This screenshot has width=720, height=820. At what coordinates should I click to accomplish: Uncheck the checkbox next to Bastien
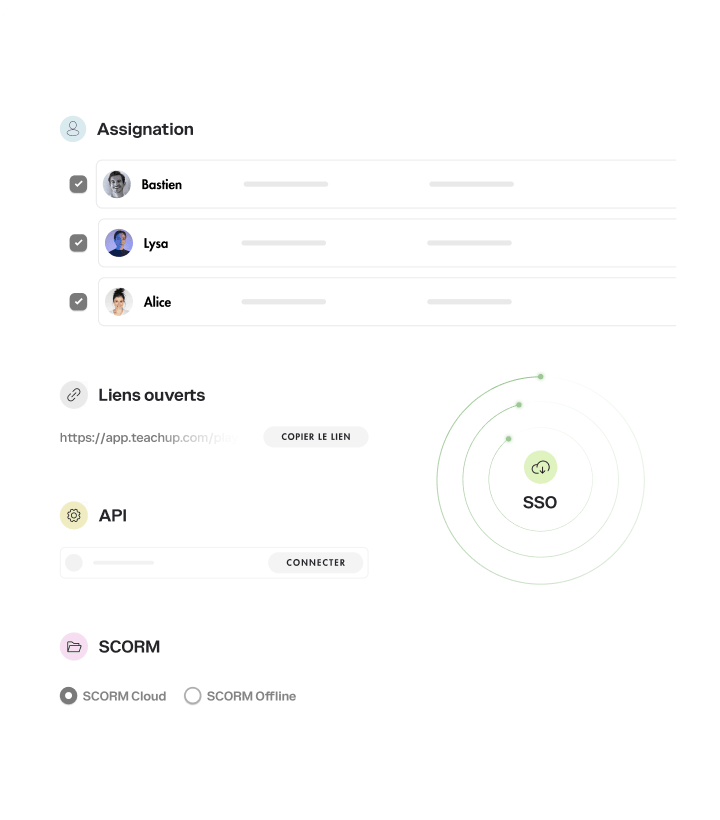click(x=78, y=184)
